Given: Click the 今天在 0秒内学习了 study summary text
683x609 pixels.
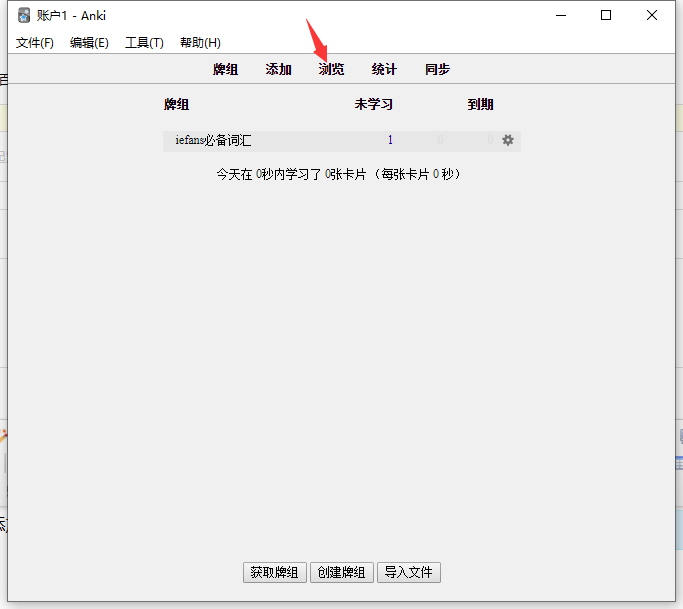Looking at the screenshot, I should (338, 174).
